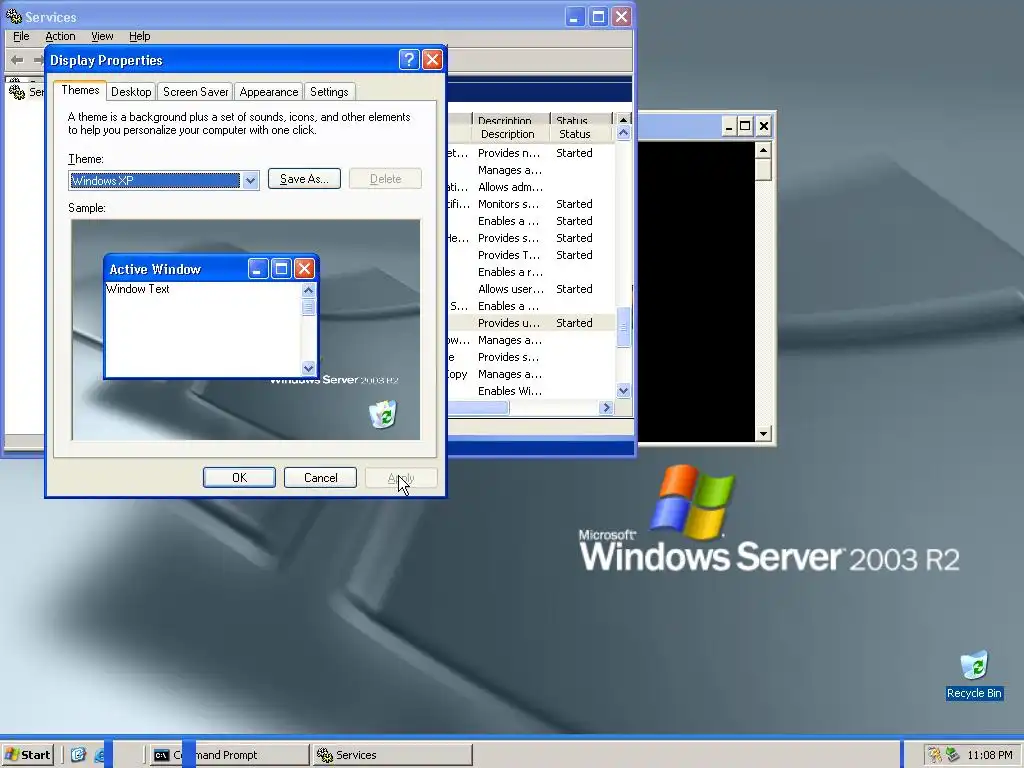Image resolution: width=1024 pixels, height=768 pixels.
Task: Cancel the Display Properties dialog
Action: click(x=320, y=477)
